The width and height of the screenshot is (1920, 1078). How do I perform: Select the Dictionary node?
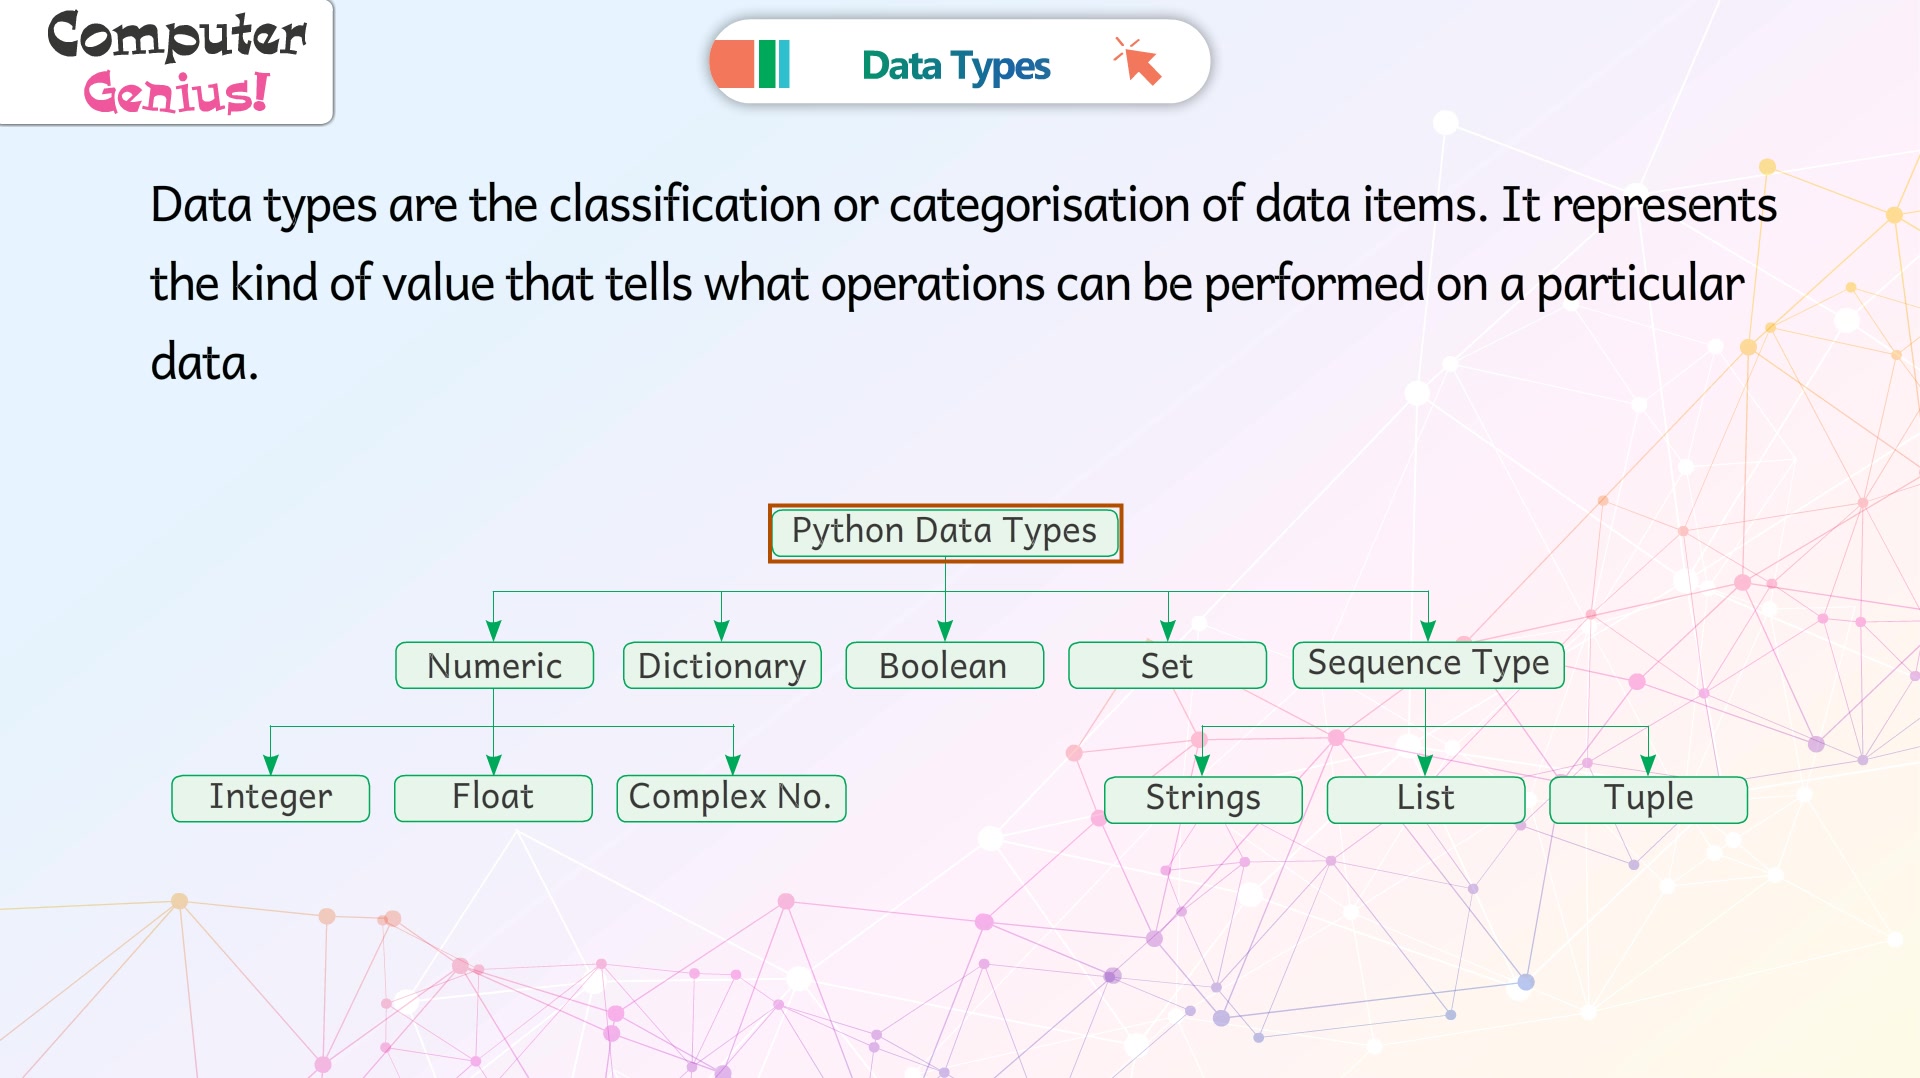click(722, 665)
